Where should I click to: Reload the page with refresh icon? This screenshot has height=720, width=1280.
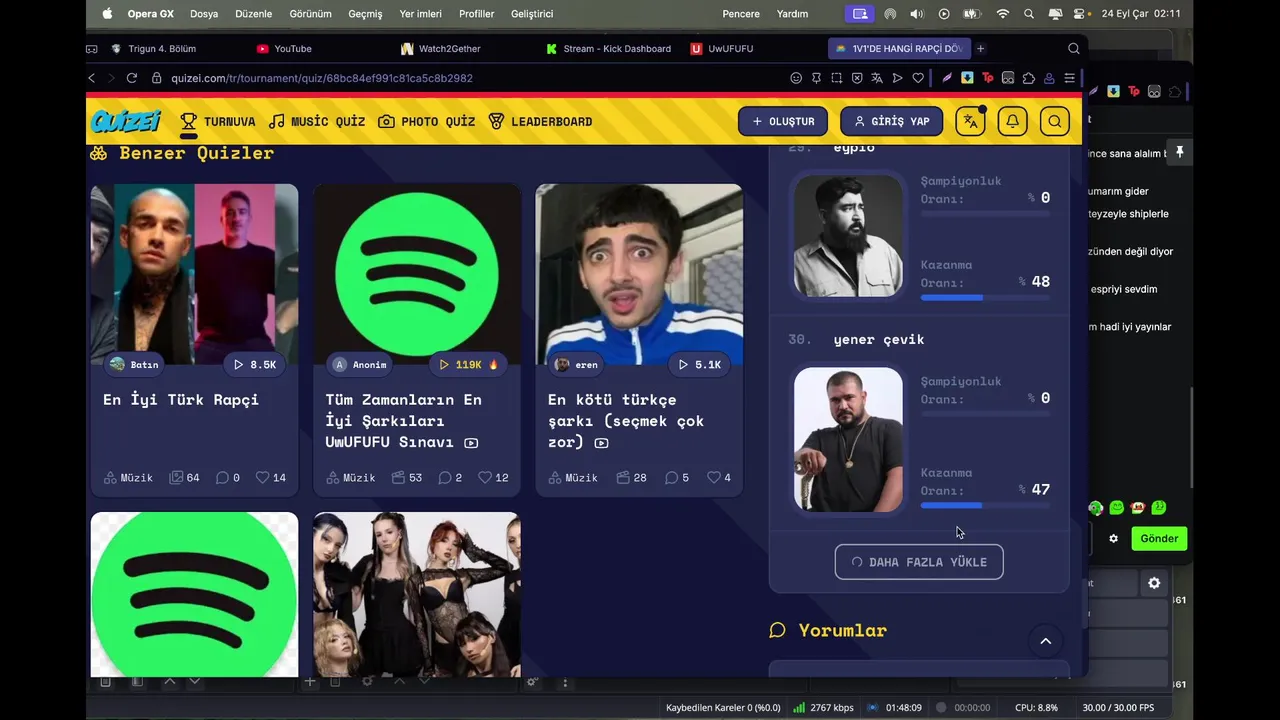131,78
